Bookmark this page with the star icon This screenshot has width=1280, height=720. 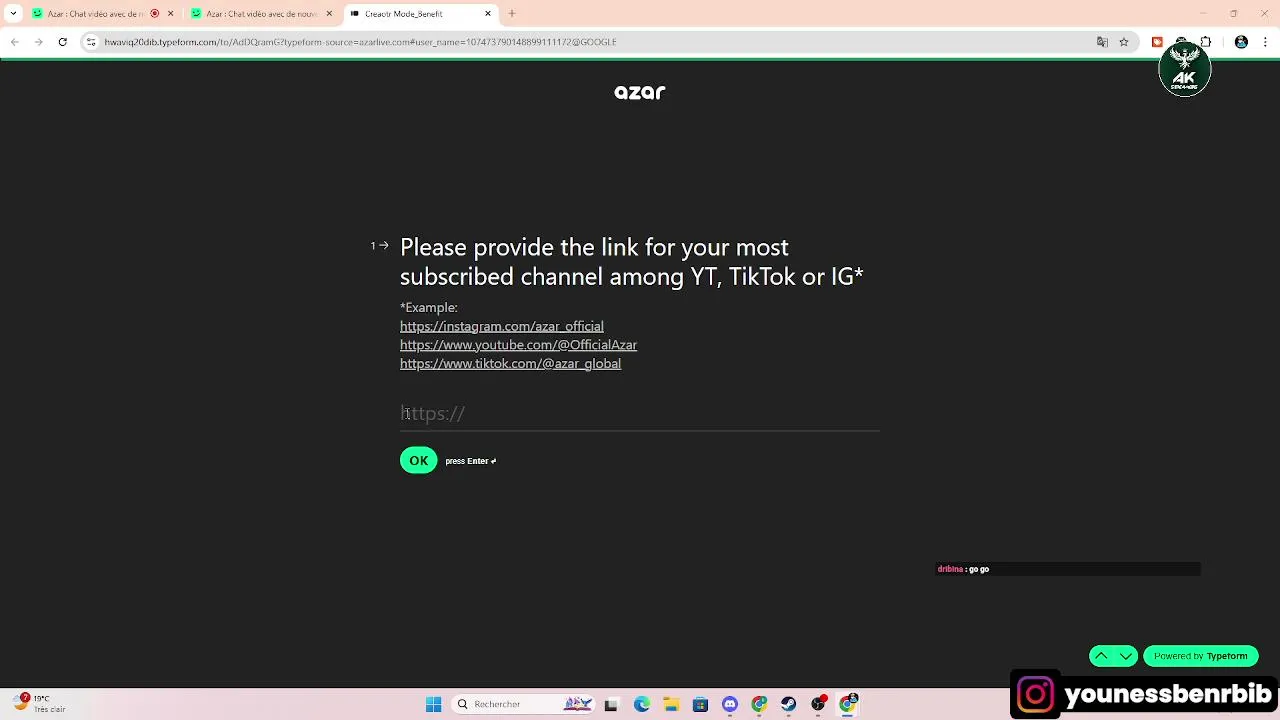pos(1124,42)
